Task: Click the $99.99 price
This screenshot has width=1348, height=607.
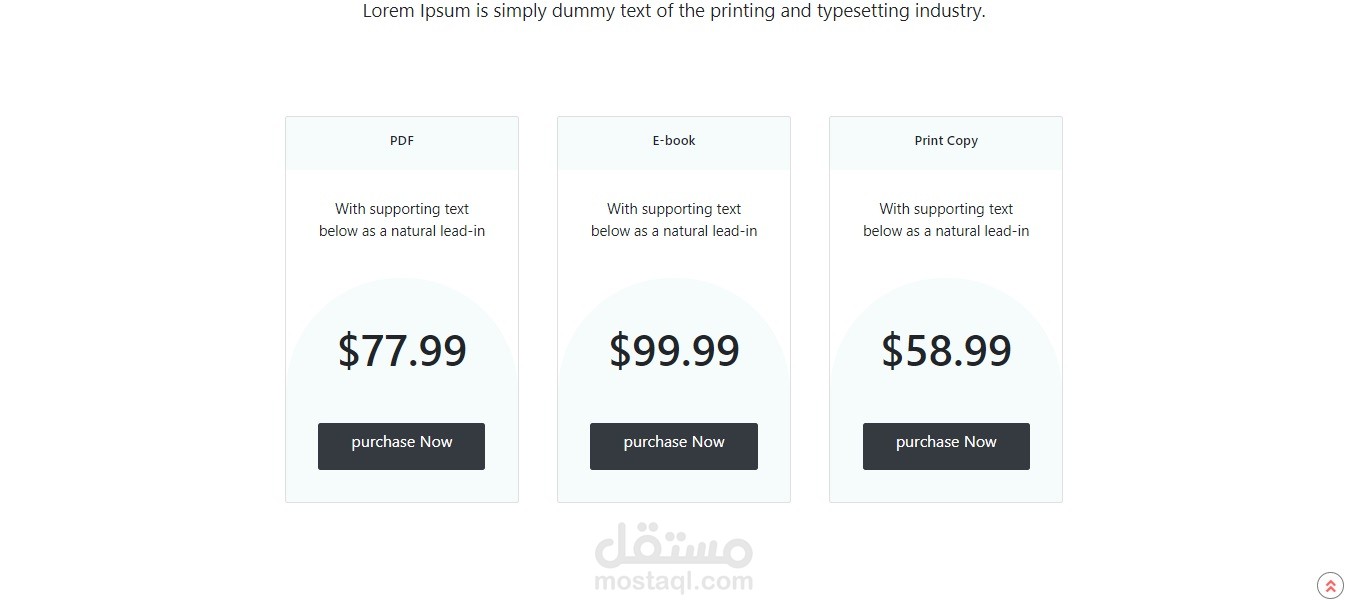Action: 674,351
